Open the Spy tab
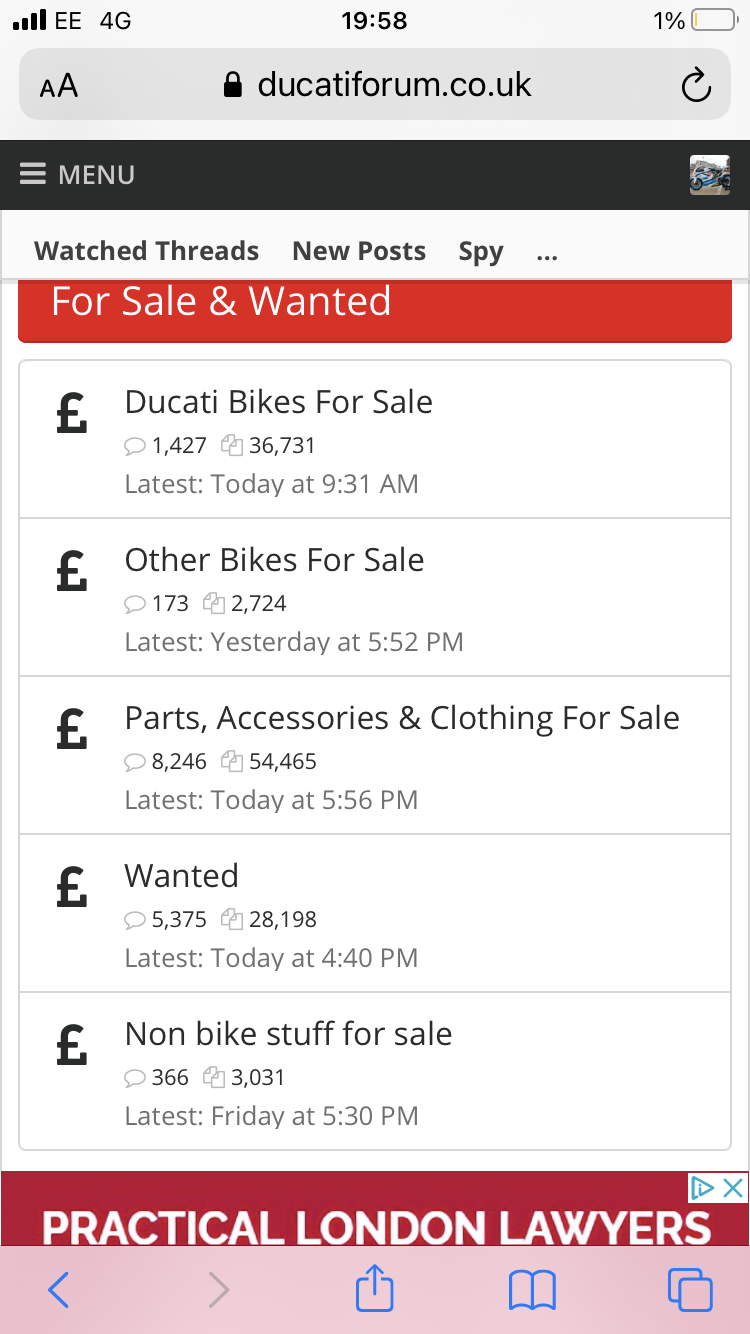Screen dimensions: 750x1334 coord(481,251)
